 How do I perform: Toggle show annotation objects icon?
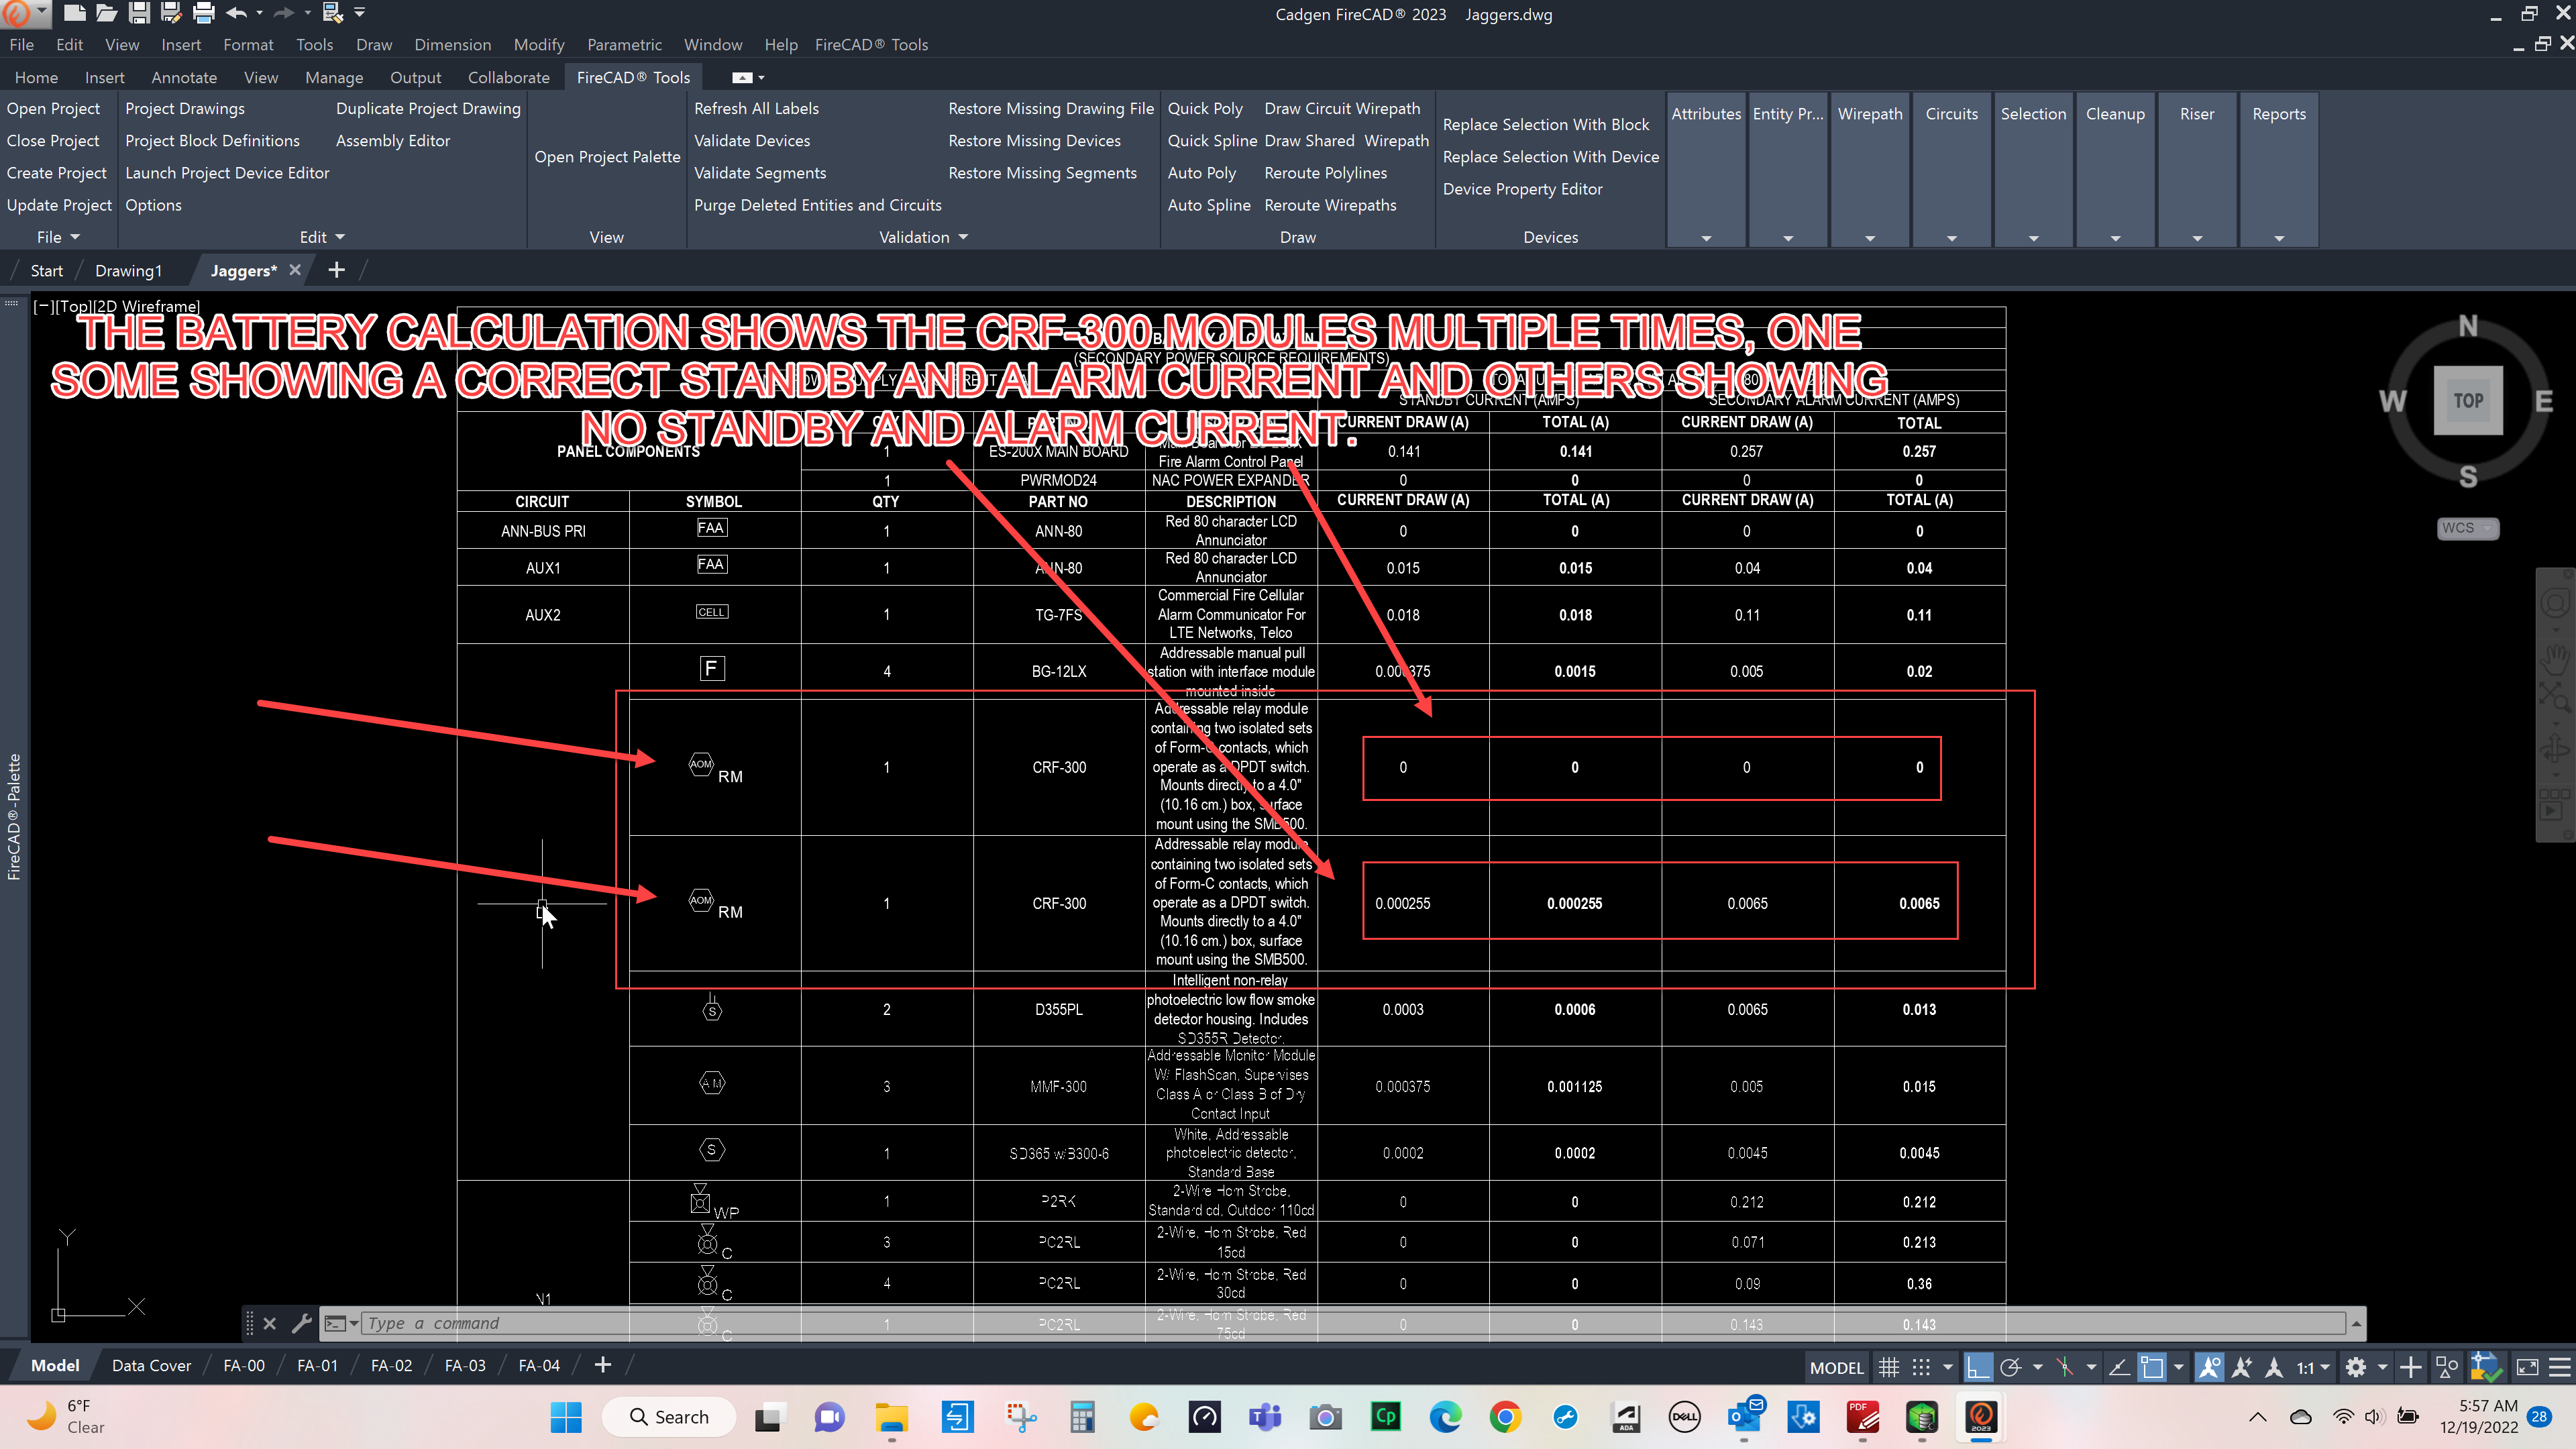point(2209,1367)
